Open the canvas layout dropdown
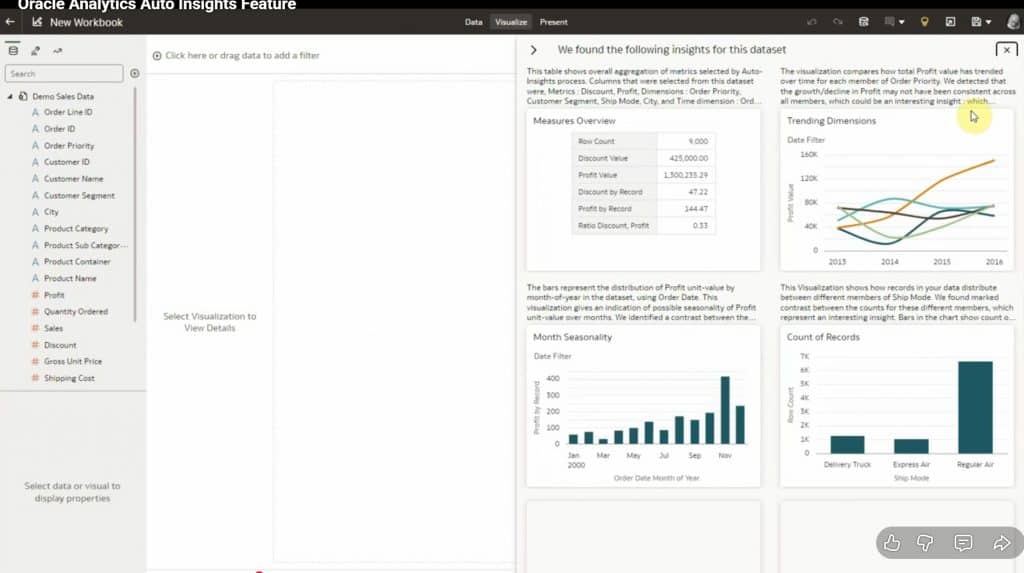 (x=894, y=22)
